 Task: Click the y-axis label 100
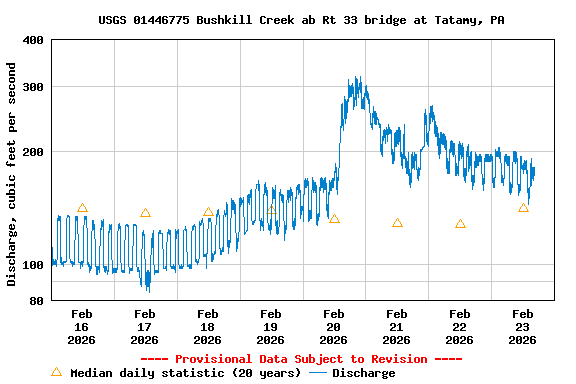click(33, 265)
